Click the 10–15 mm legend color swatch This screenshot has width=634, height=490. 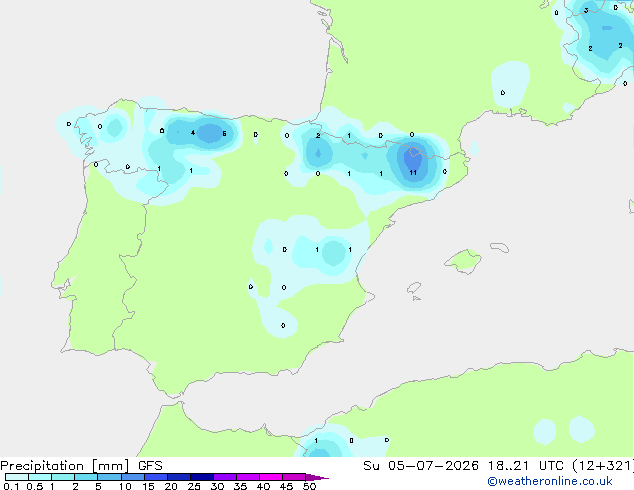pos(133,477)
